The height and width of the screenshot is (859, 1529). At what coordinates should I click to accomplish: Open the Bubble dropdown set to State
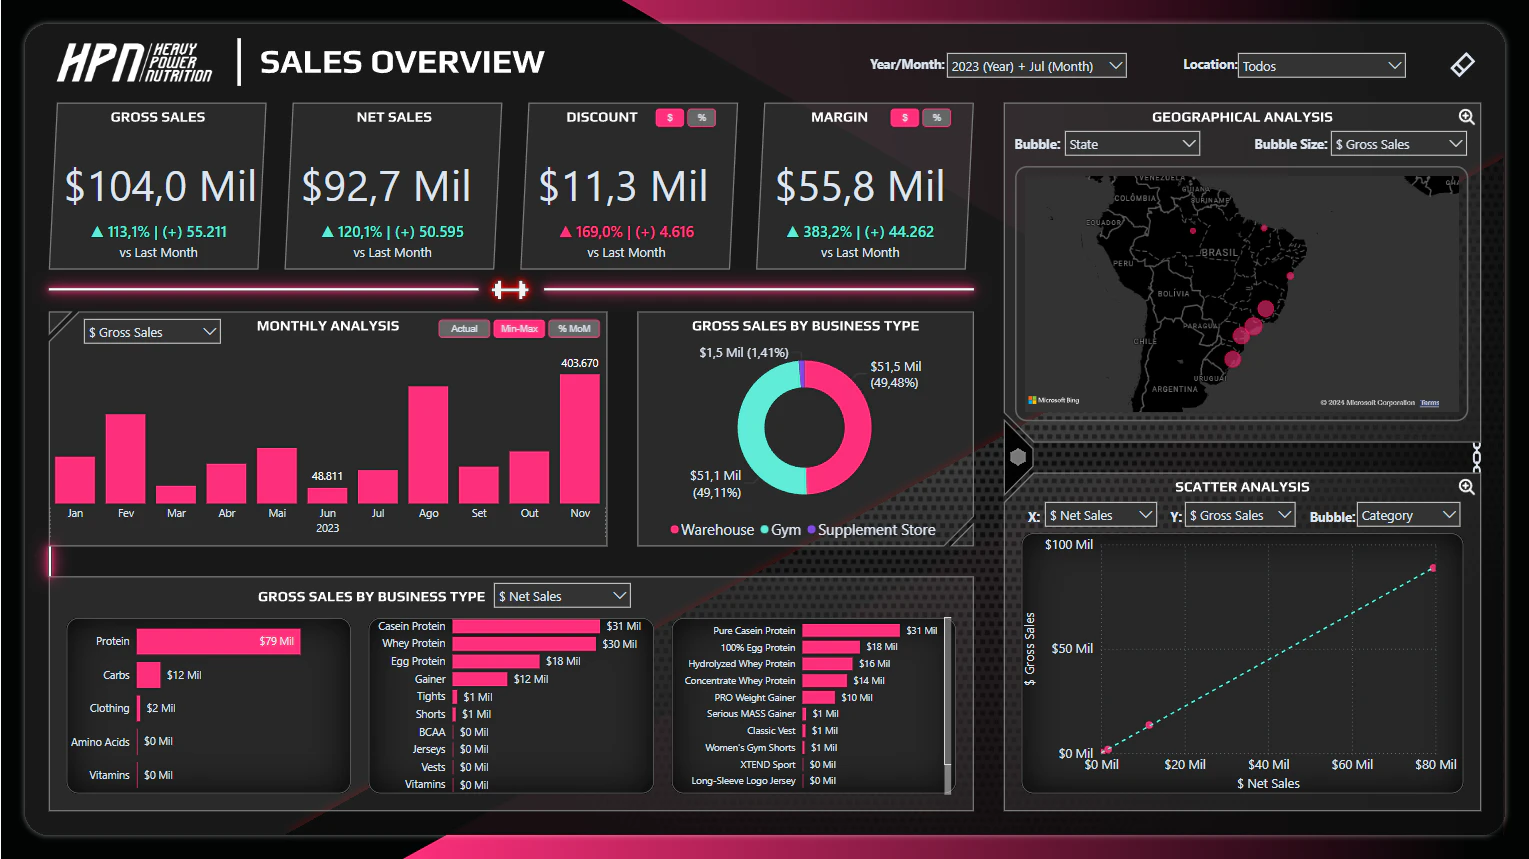pos(1132,144)
